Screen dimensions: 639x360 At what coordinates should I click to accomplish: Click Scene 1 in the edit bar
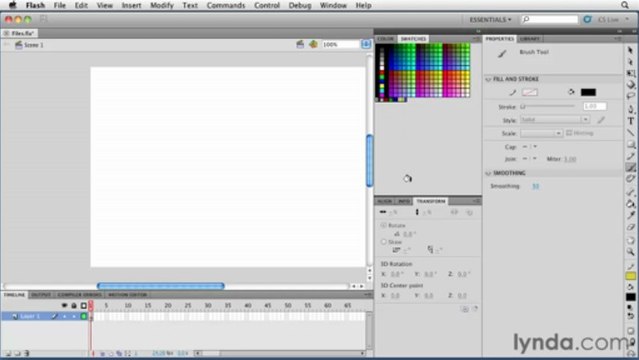pyautogui.click(x=33, y=45)
